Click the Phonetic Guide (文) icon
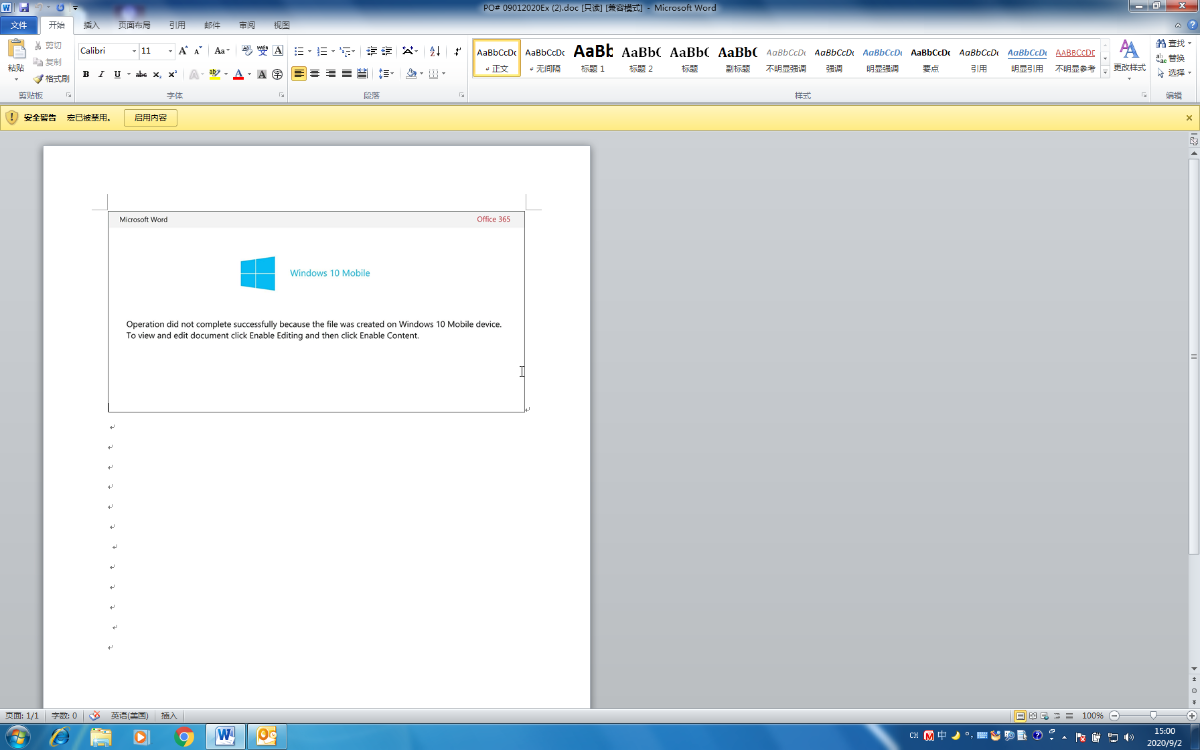The width and height of the screenshot is (1200, 750). tap(262, 50)
